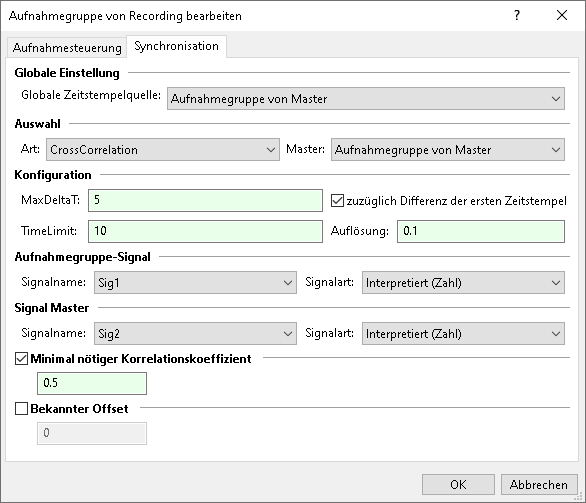Click the TimeLimit input field
Image resolution: width=586 pixels, height=503 pixels.
pos(205,231)
